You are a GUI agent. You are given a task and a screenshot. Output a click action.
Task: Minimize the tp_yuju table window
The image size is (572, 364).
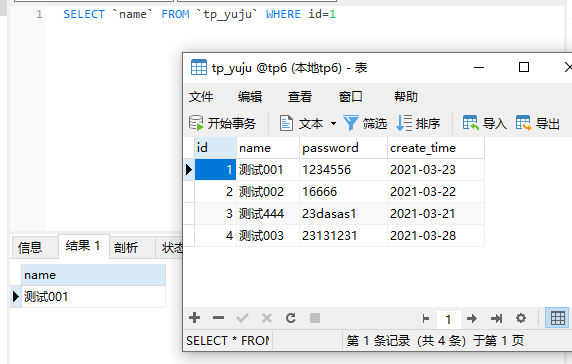[479, 67]
